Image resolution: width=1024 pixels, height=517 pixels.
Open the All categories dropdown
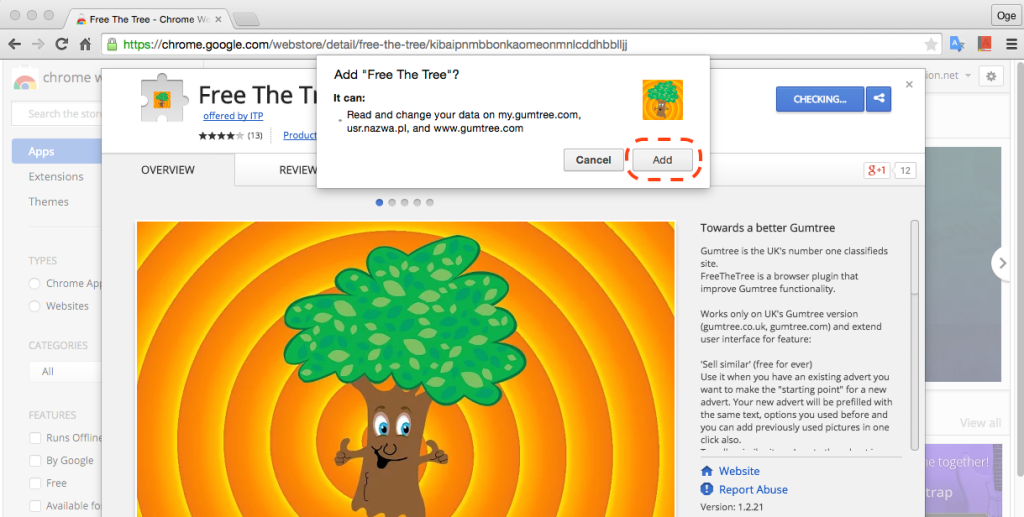(65, 371)
